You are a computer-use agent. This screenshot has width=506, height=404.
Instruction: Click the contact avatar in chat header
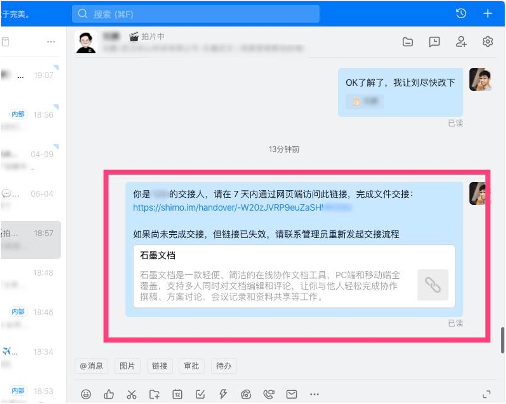pyautogui.click(x=86, y=42)
